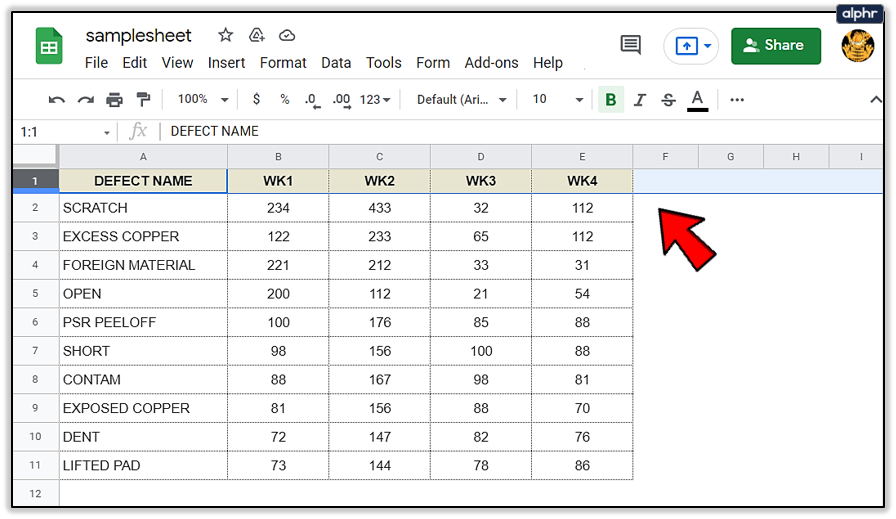Click the undo arrow icon
Screen dimensions: 896x519
(x=57, y=100)
